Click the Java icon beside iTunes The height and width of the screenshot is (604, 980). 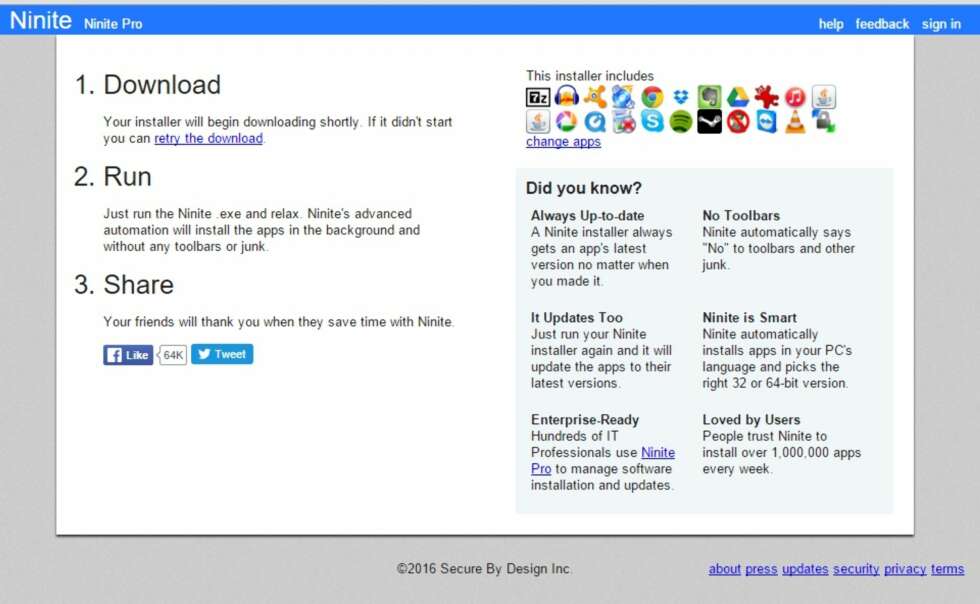coord(824,97)
